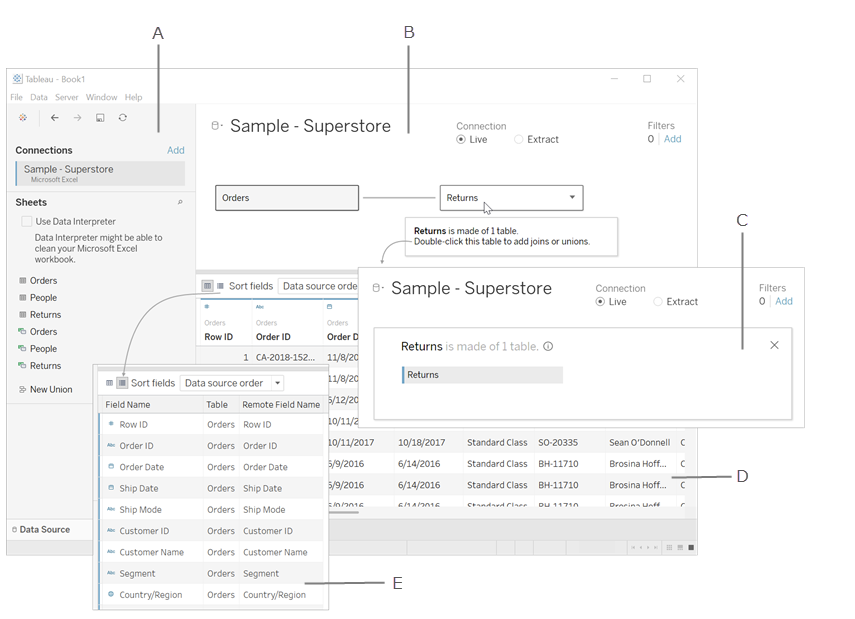This screenshot has height=619, width=855.
Task: Select Extract connection in main window
Action: pos(518,139)
